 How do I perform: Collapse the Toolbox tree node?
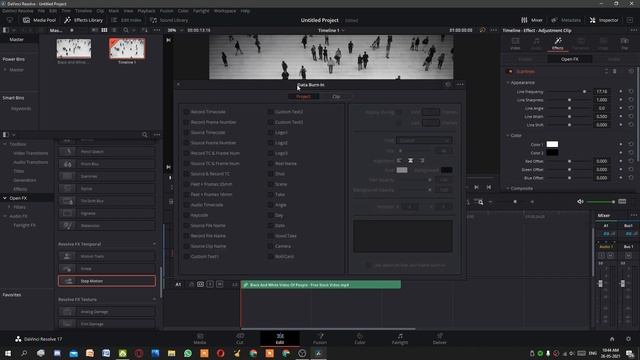[5, 144]
